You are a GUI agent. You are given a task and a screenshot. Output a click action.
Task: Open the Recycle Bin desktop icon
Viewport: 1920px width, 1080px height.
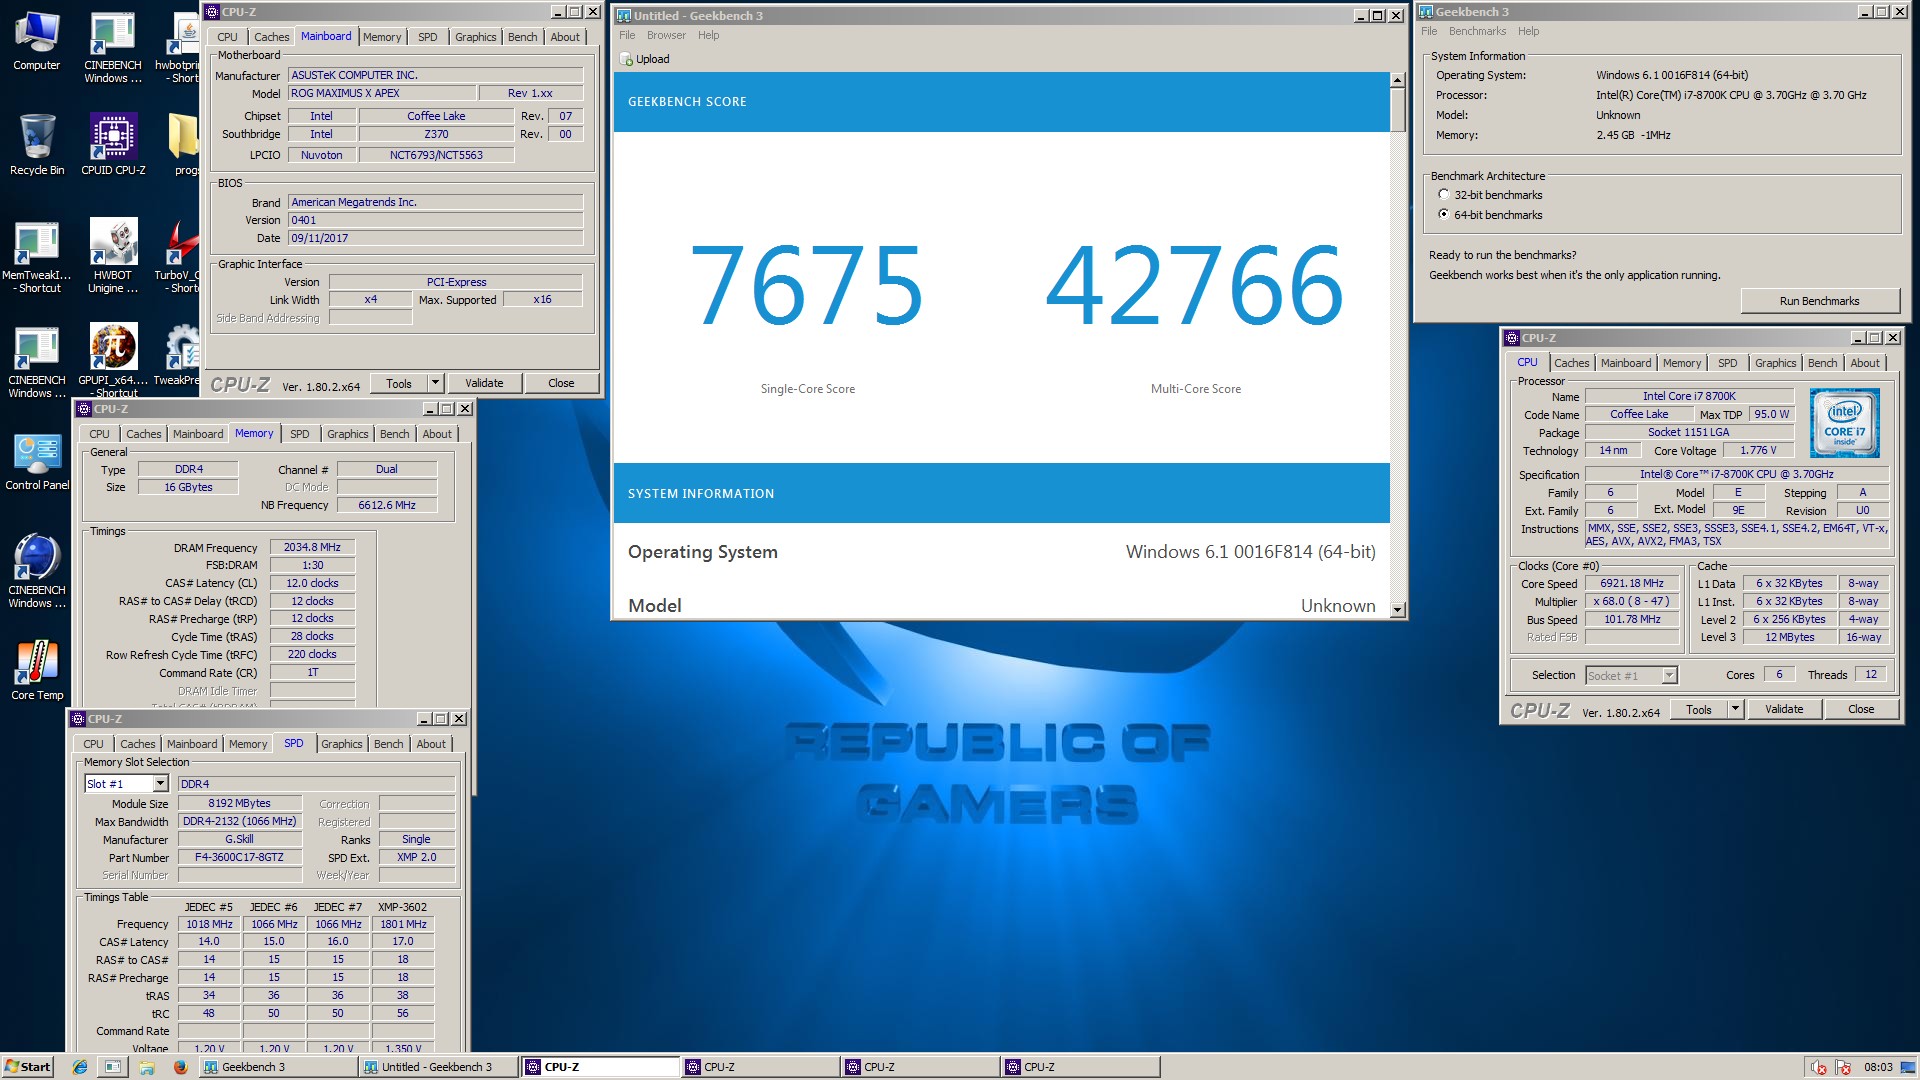pyautogui.click(x=37, y=145)
